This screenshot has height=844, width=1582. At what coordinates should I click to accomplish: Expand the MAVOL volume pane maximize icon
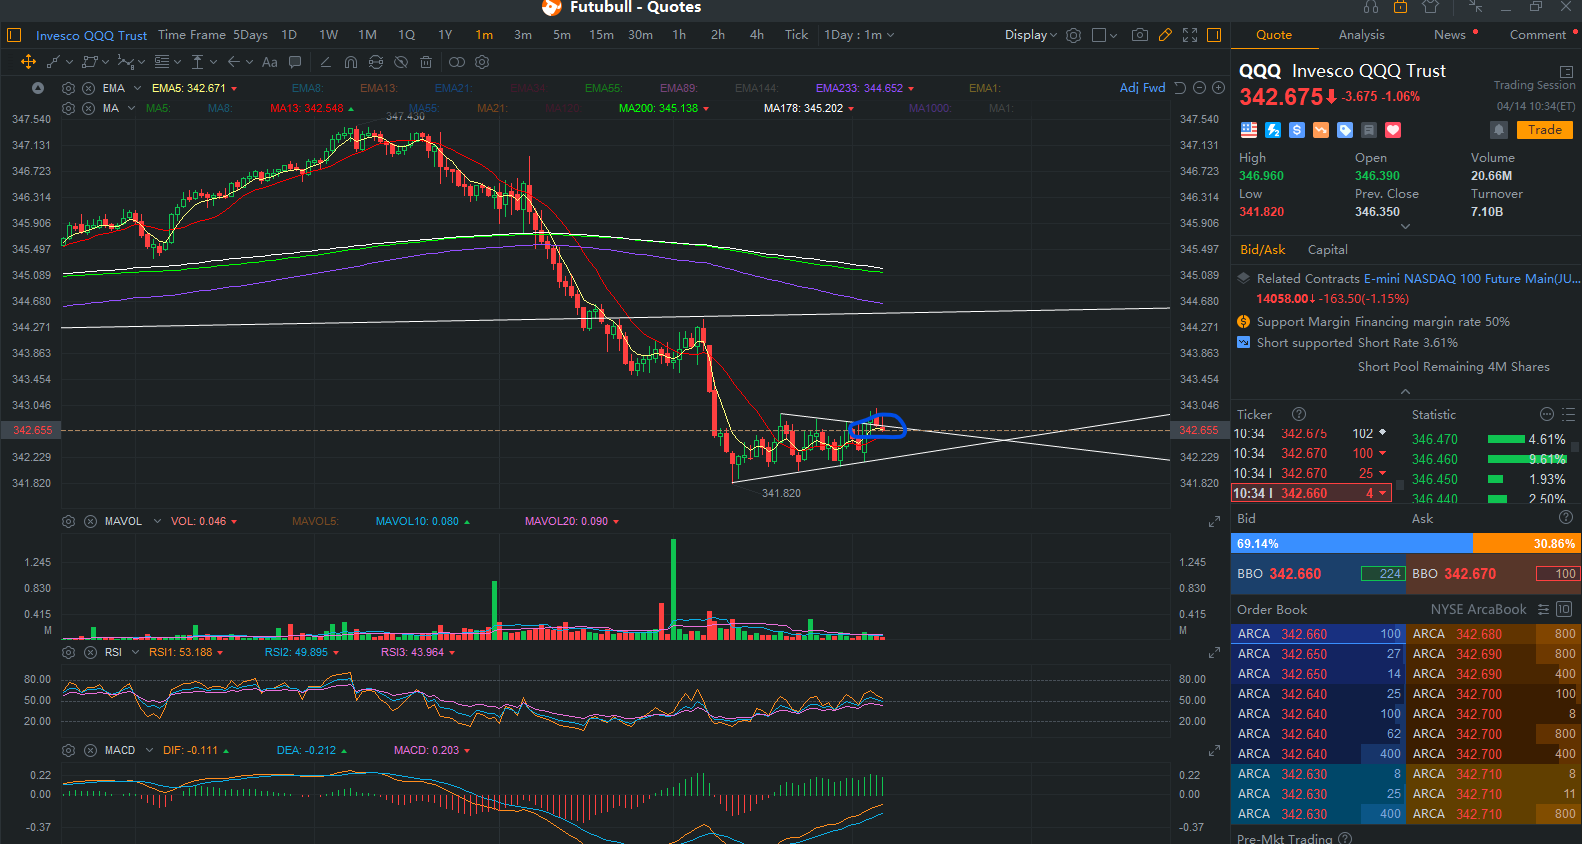(x=1214, y=522)
